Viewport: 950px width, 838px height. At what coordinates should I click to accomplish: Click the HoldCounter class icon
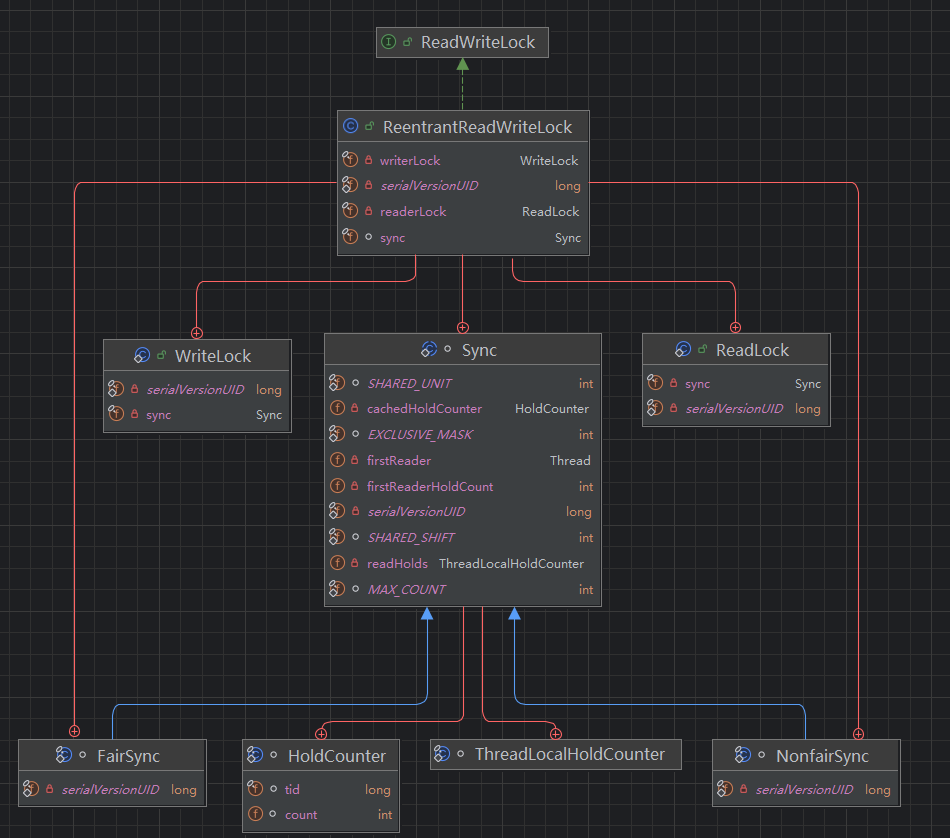tap(254, 756)
